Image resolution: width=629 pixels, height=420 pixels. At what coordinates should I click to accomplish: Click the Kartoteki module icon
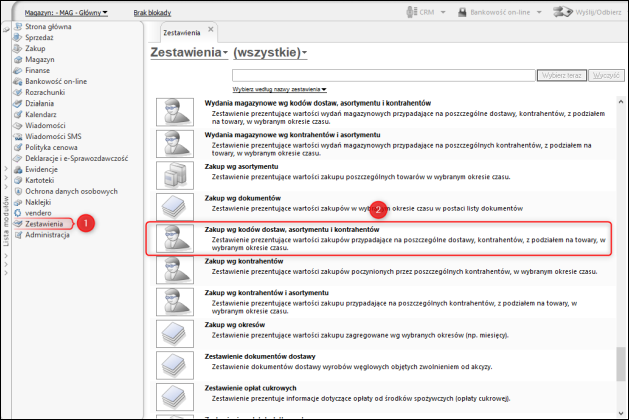(x=18, y=181)
